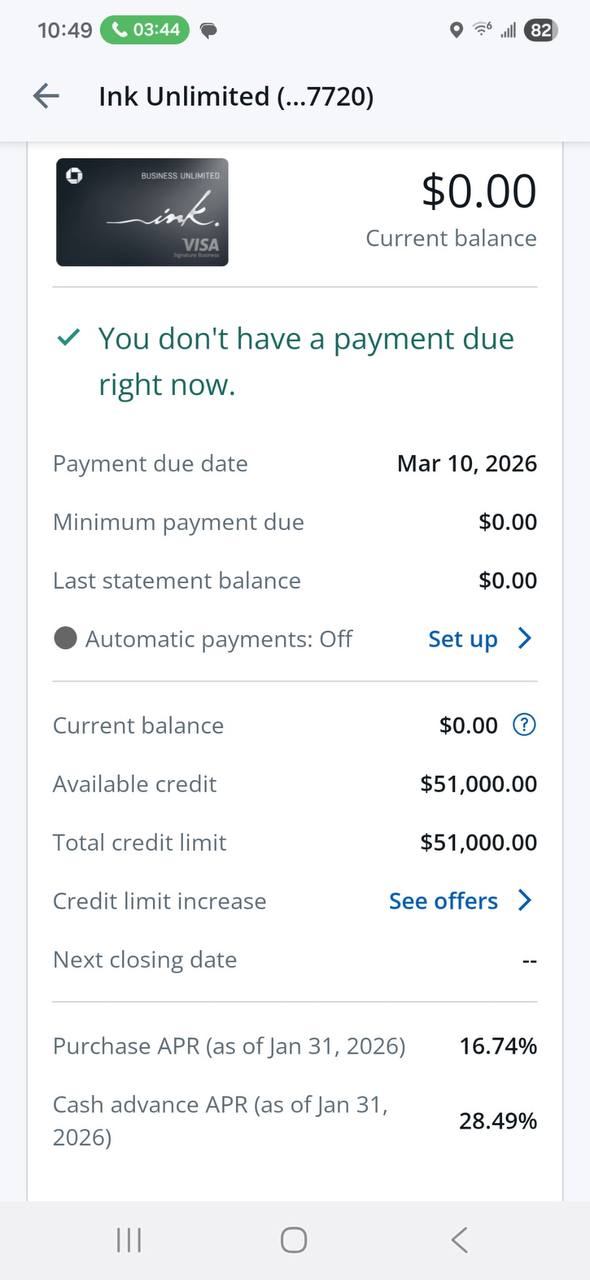Tap the recent apps button in navigation bar
Viewport: 590px width, 1280px height.
coord(128,1239)
